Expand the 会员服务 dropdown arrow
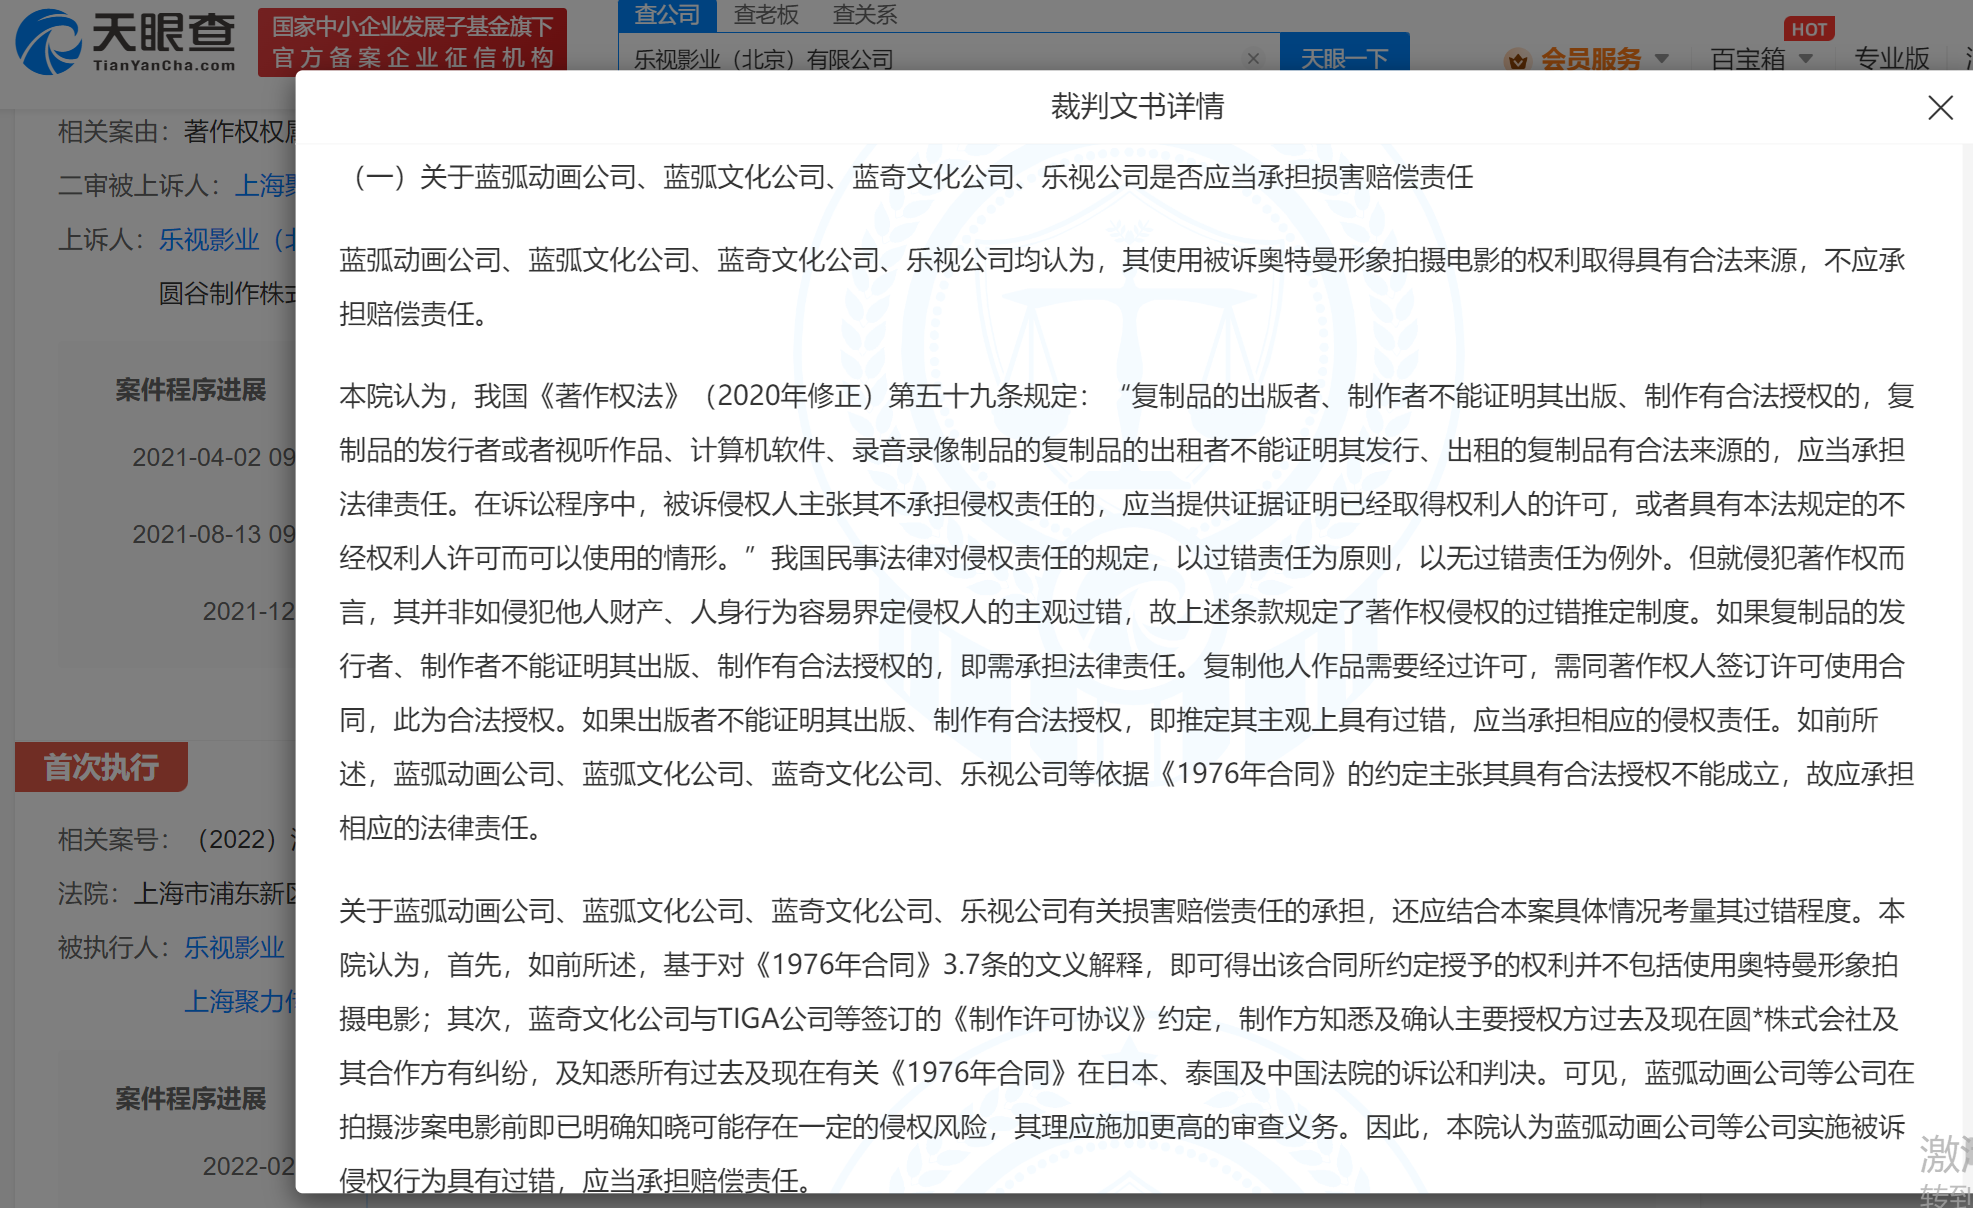 pos(1662,58)
